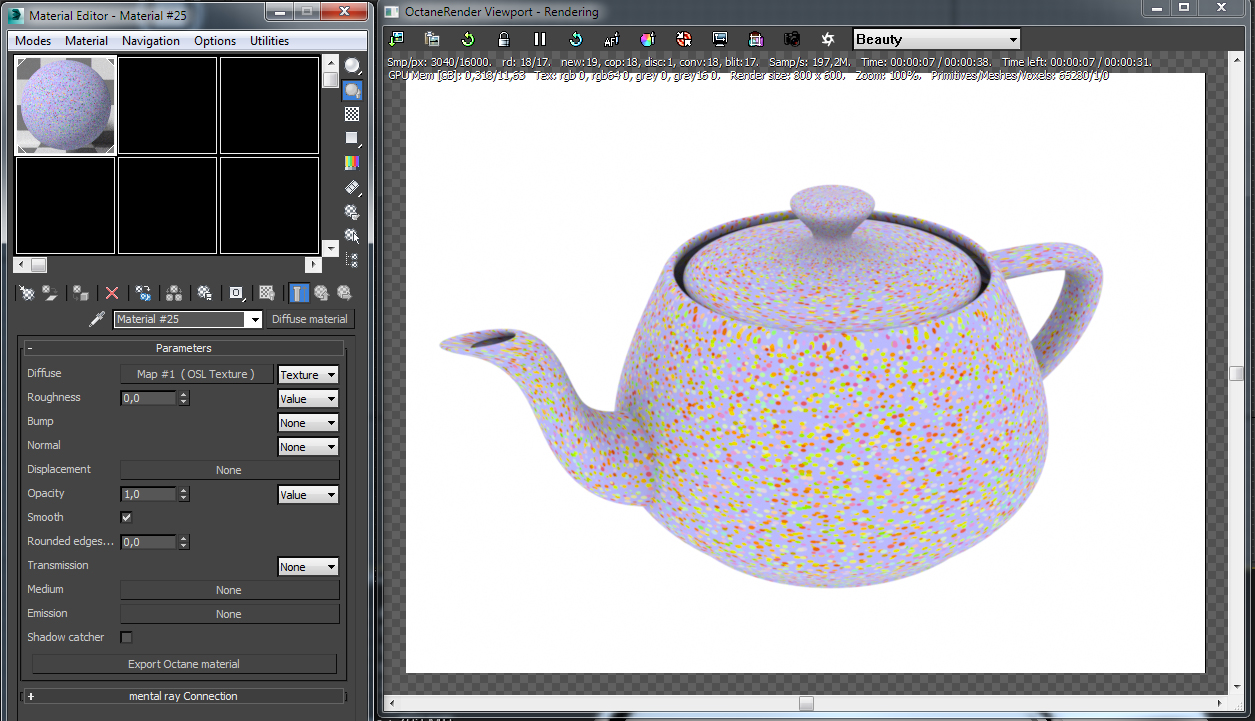The height and width of the screenshot is (721, 1255).
Task: Click Go Forward to Sibling icon
Action: (344, 293)
